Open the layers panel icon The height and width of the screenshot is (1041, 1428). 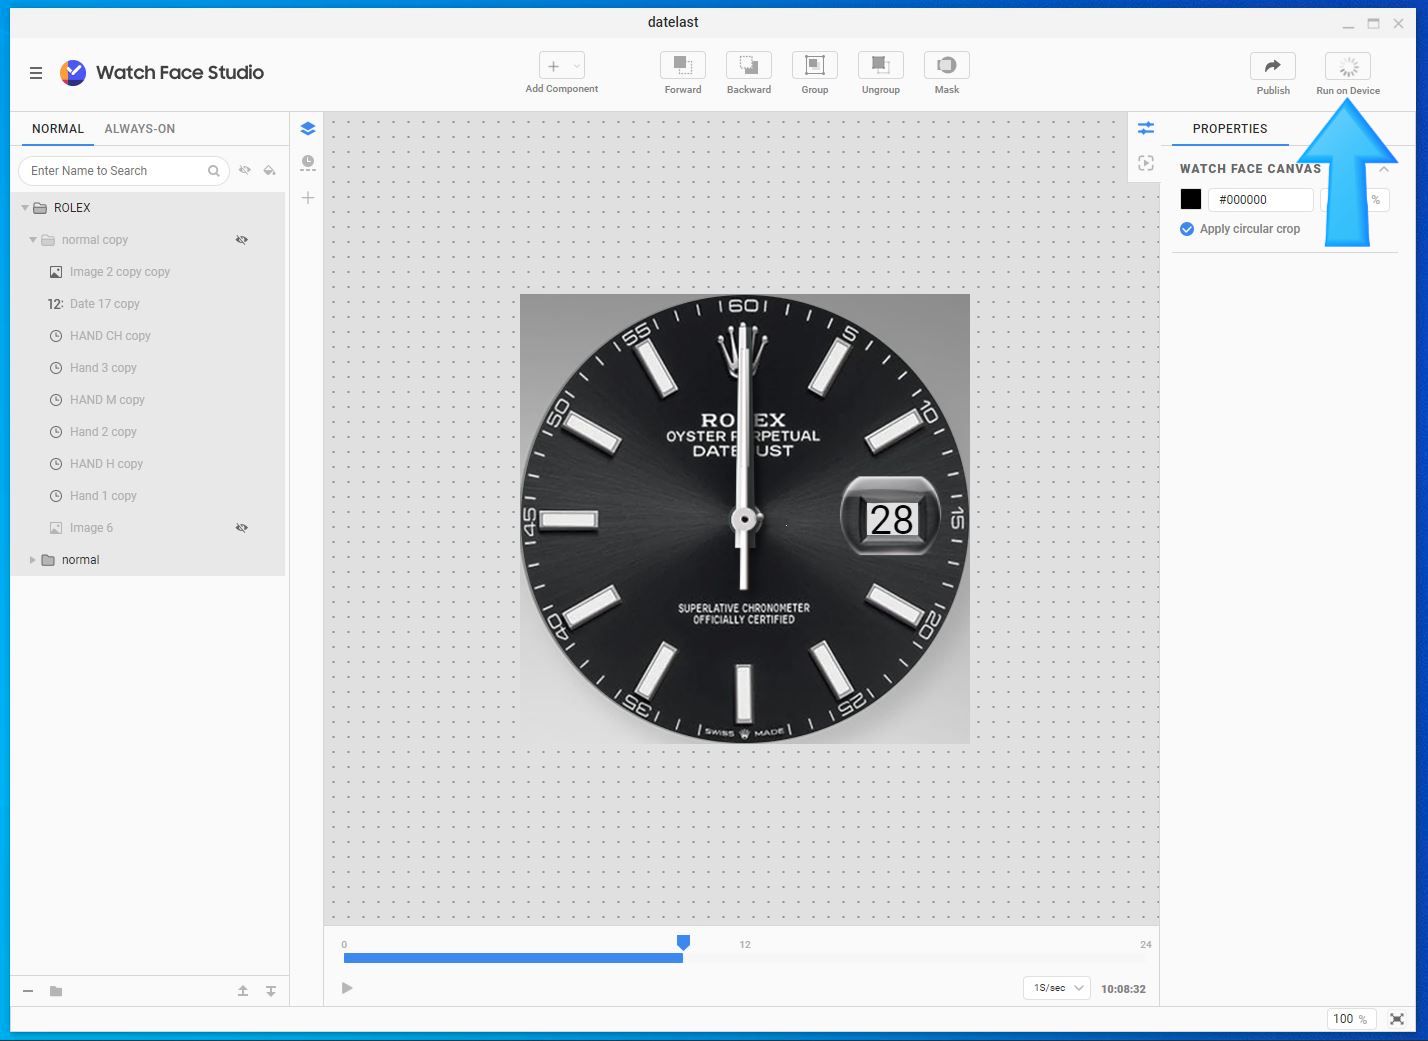pos(308,128)
